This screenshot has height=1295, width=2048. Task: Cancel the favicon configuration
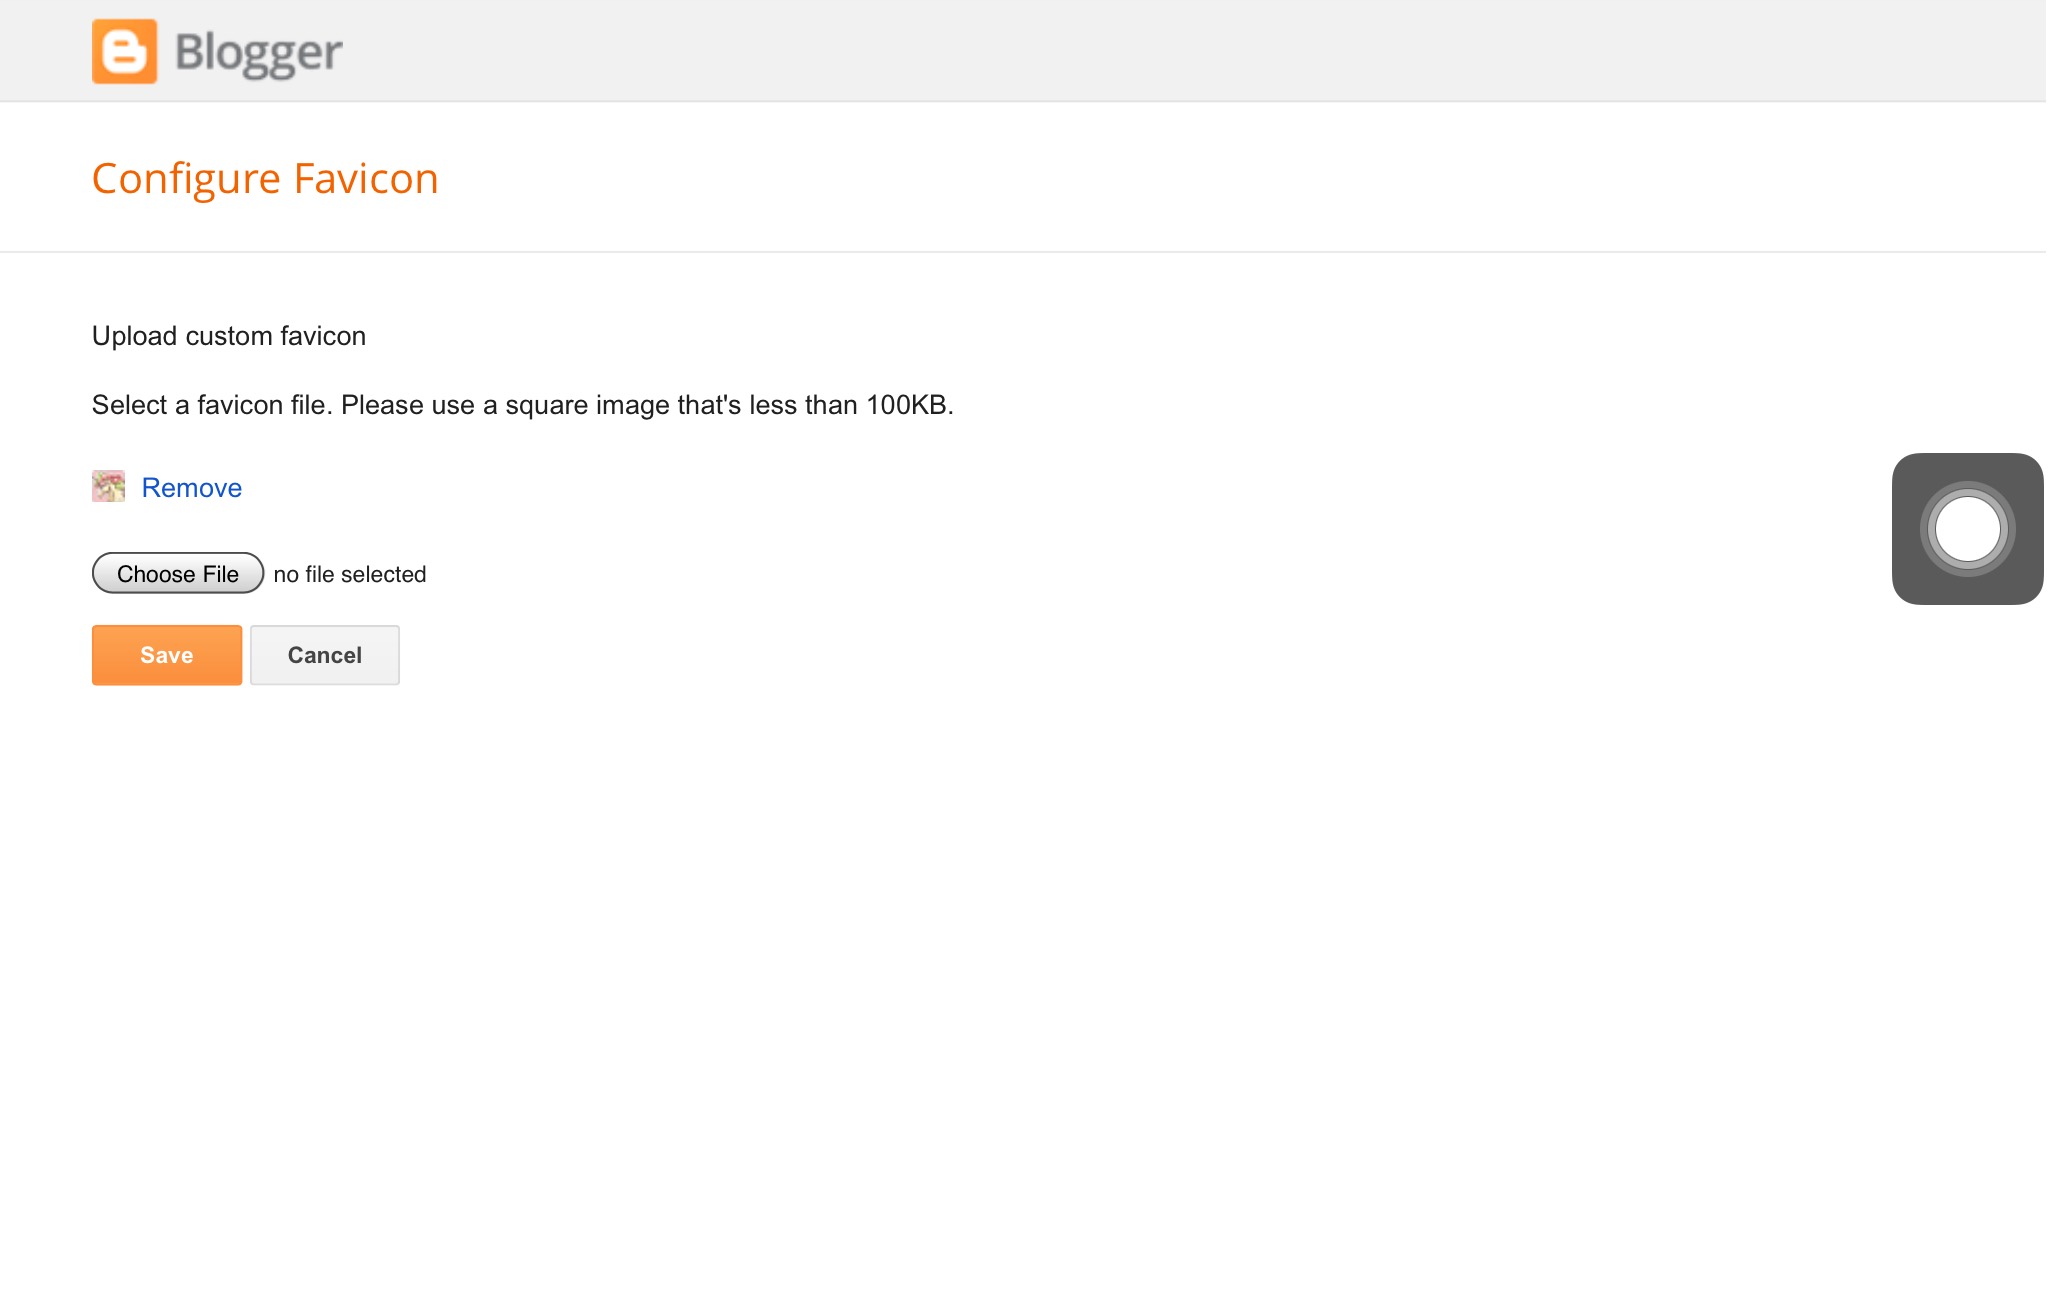pyautogui.click(x=324, y=655)
